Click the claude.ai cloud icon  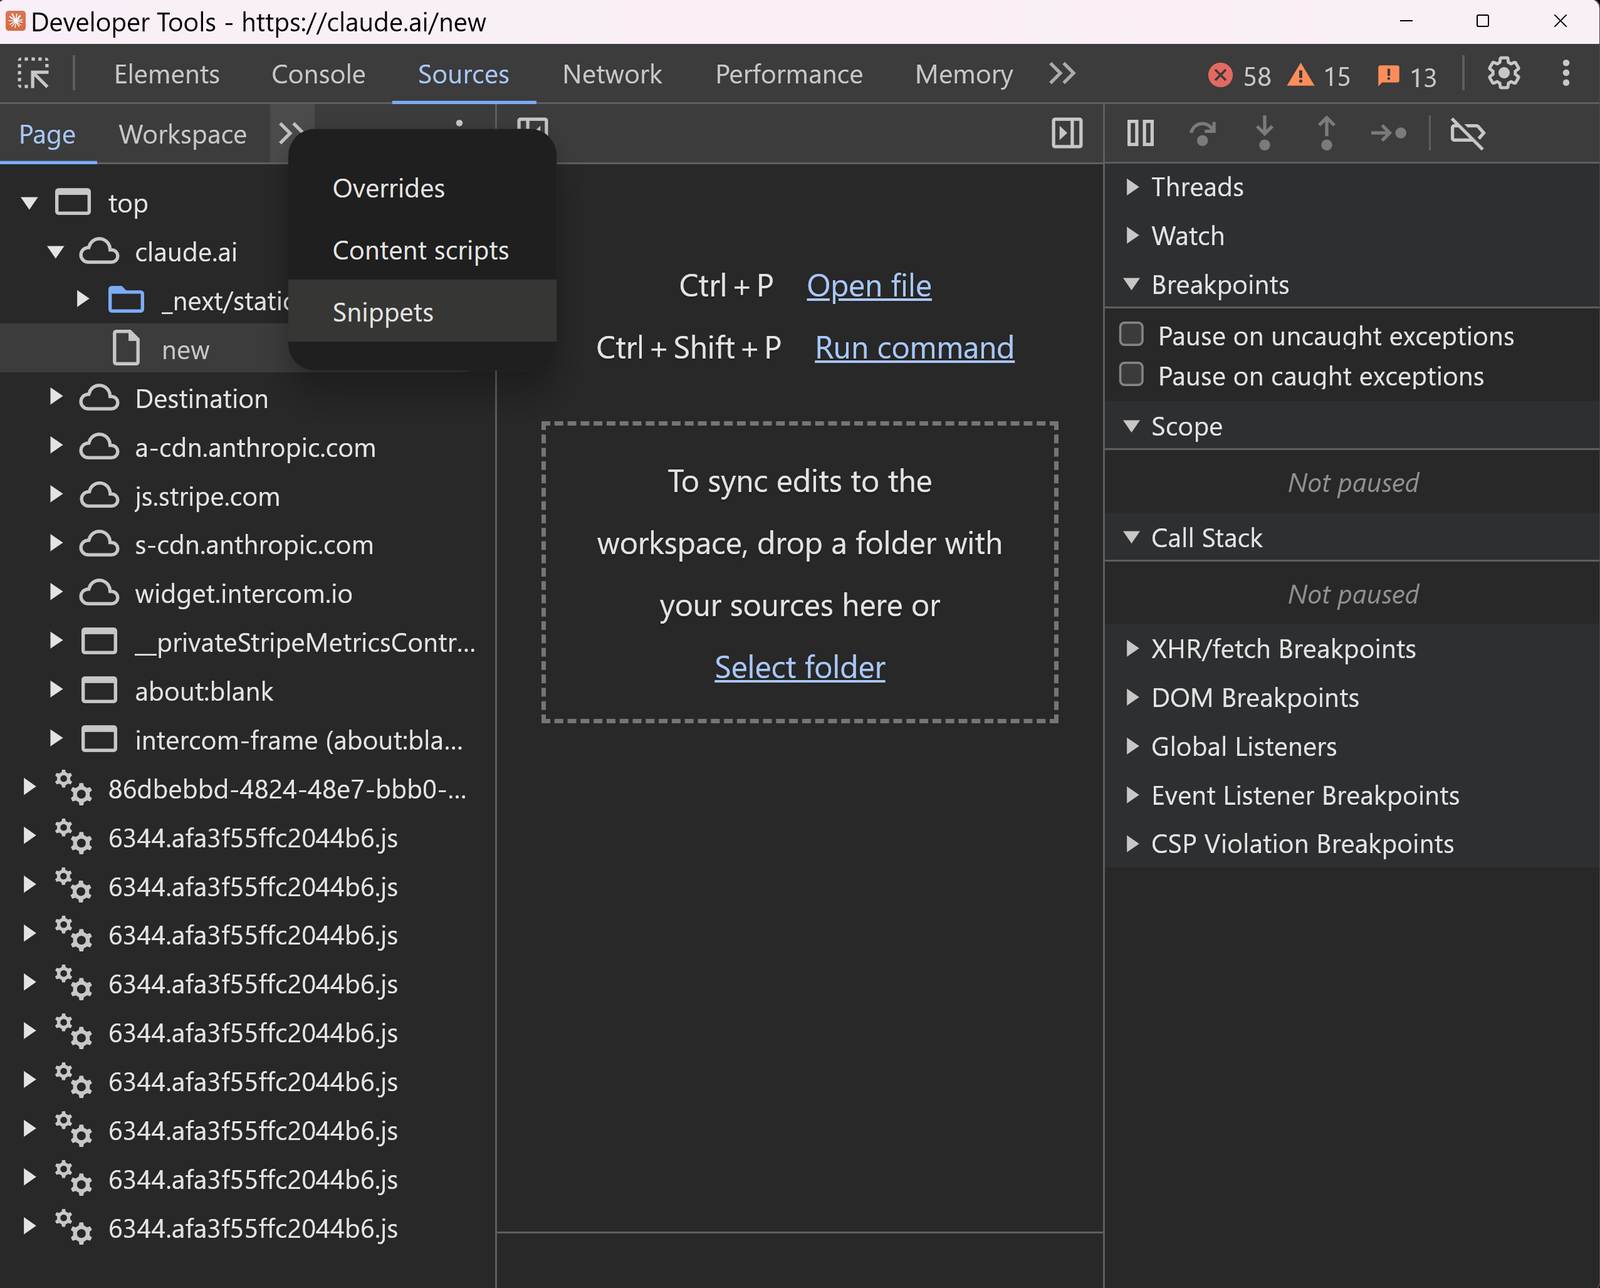pos(99,252)
